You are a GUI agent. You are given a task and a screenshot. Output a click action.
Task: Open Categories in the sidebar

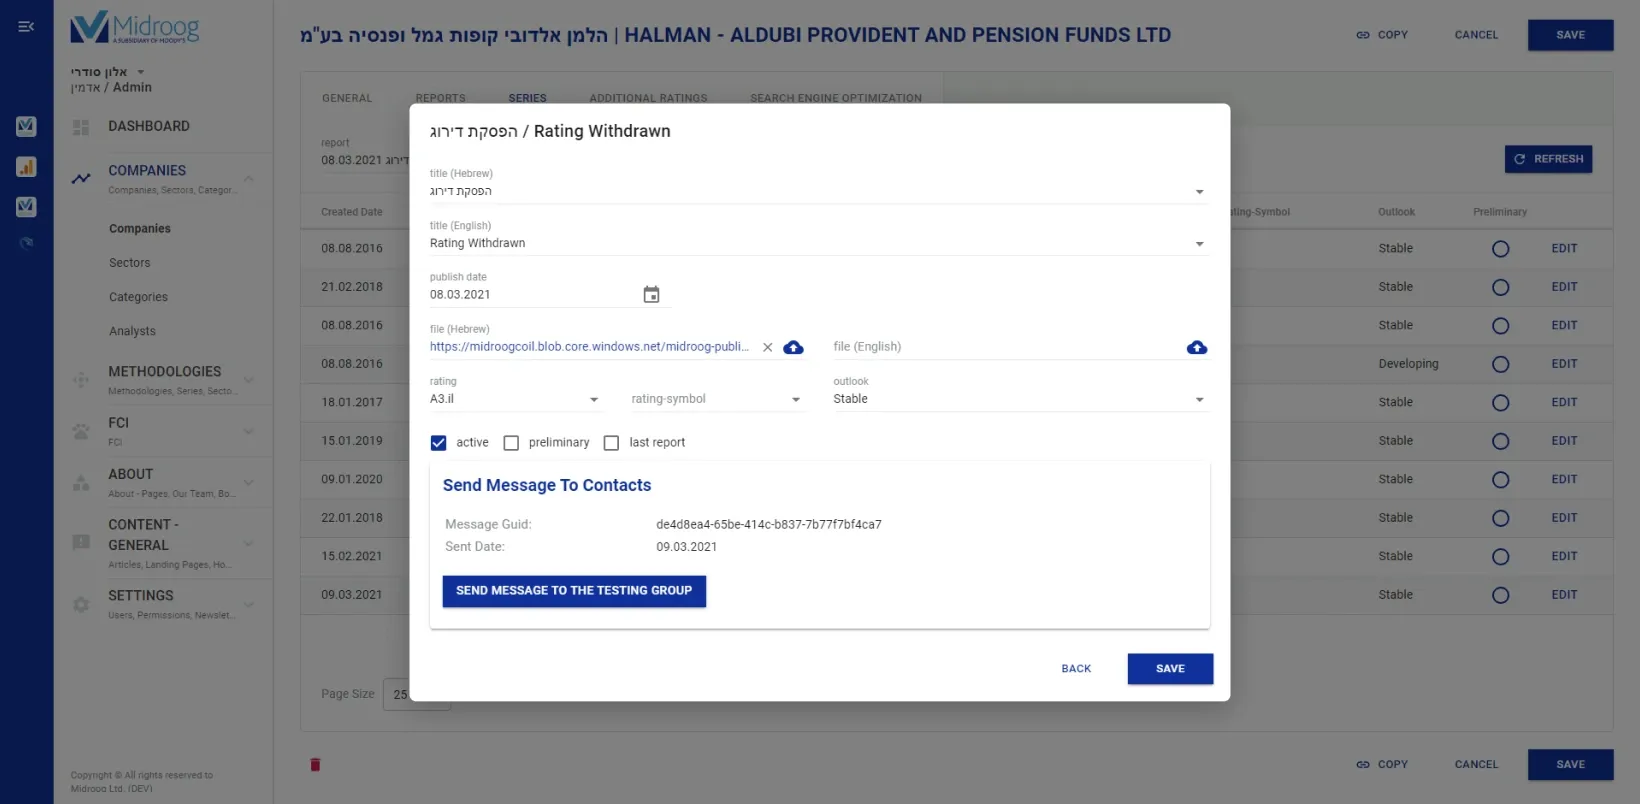point(138,297)
